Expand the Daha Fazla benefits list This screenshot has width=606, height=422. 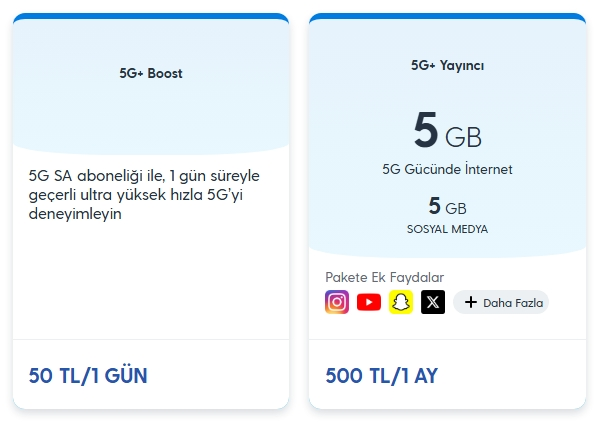point(501,302)
